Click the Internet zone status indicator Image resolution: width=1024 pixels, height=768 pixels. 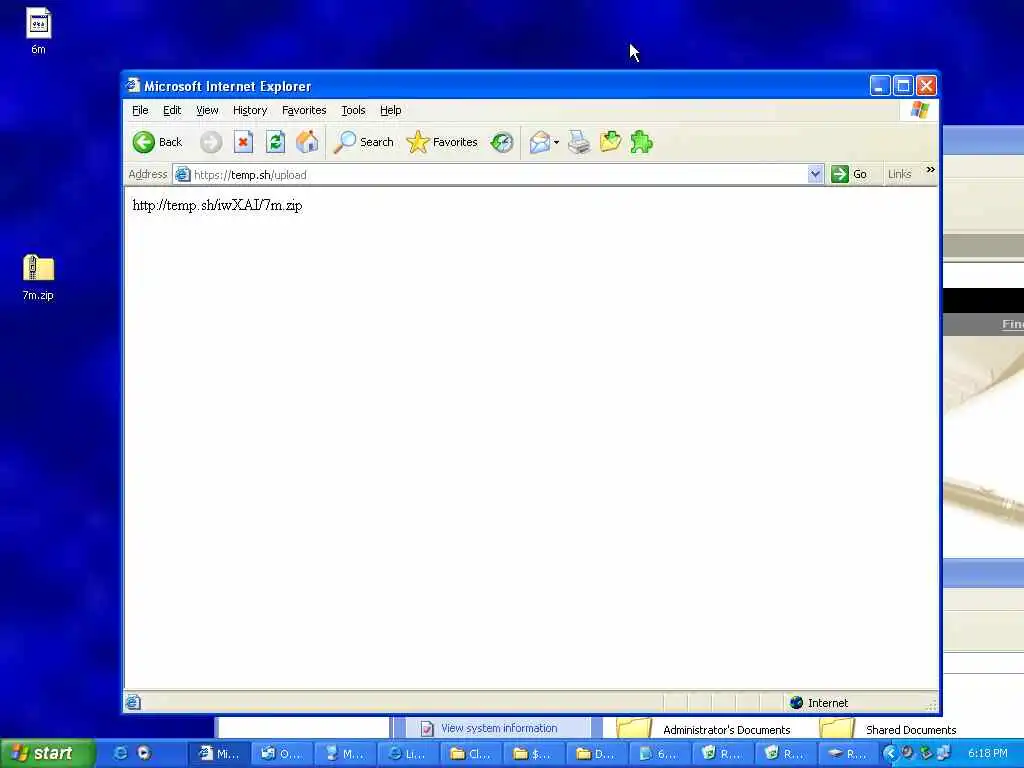pos(819,703)
